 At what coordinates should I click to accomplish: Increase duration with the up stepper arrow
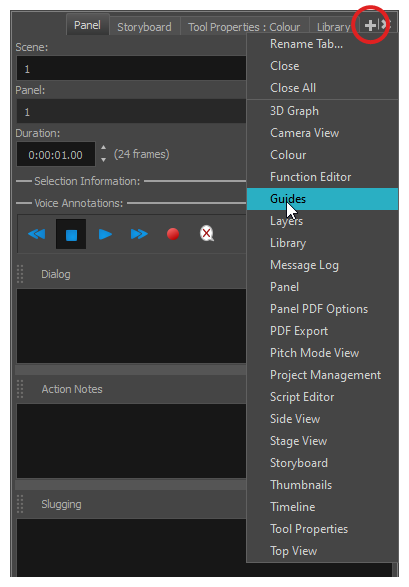104,147
